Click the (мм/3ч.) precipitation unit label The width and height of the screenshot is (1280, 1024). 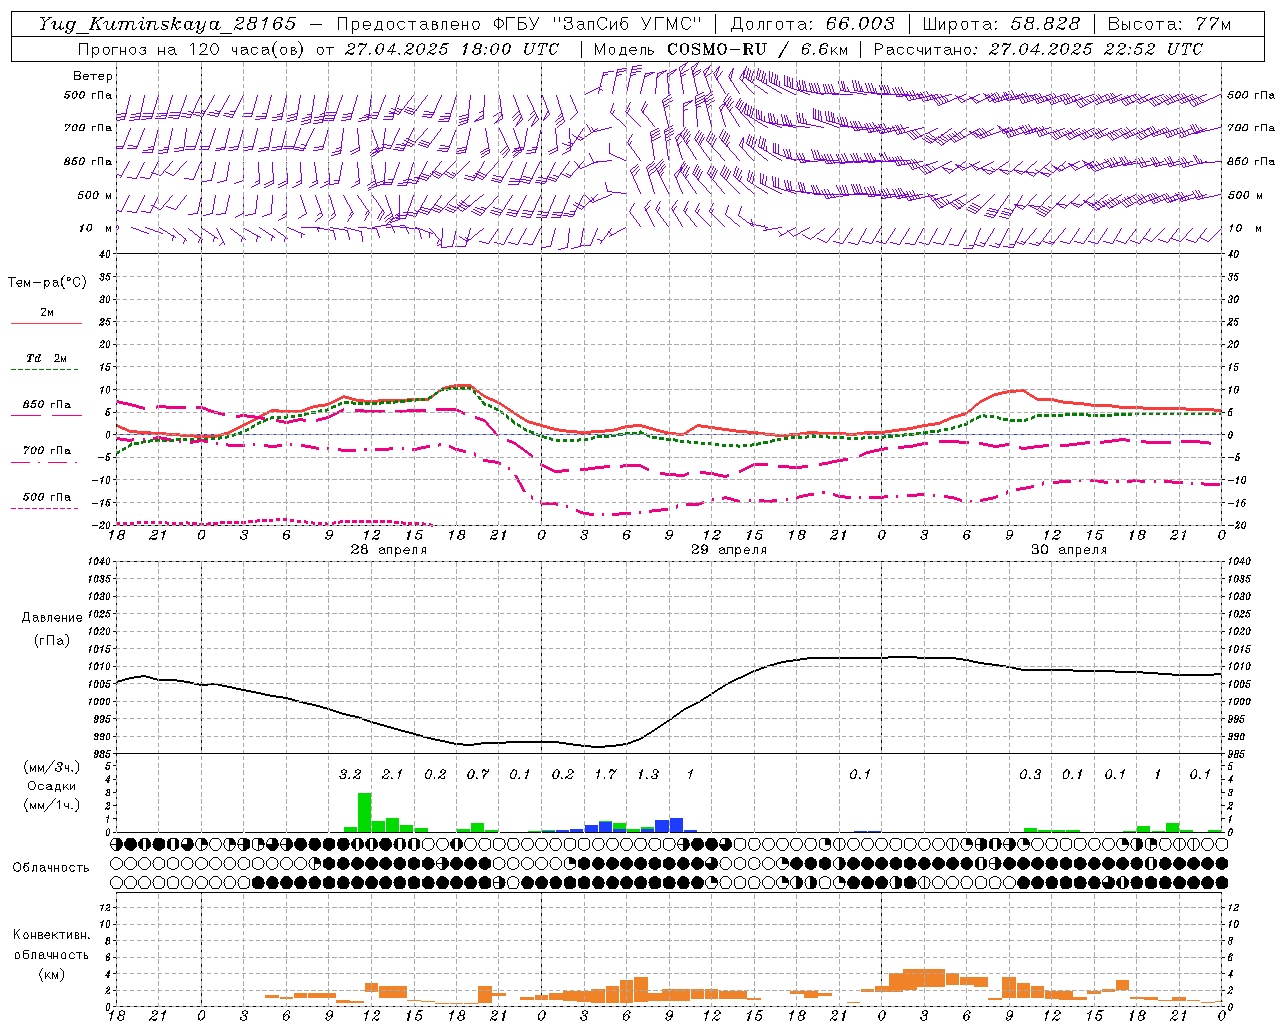(x=52, y=767)
